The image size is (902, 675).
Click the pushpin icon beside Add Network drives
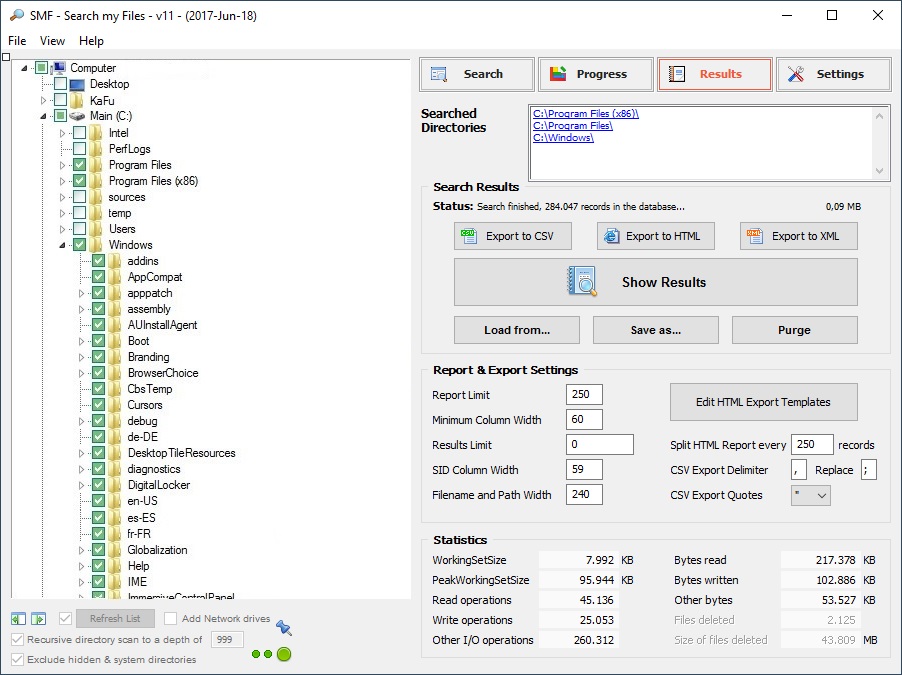pos(283,627)
